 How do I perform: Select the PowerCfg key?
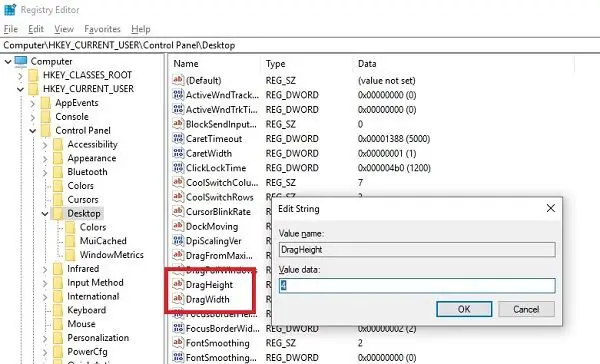(87, 351)
